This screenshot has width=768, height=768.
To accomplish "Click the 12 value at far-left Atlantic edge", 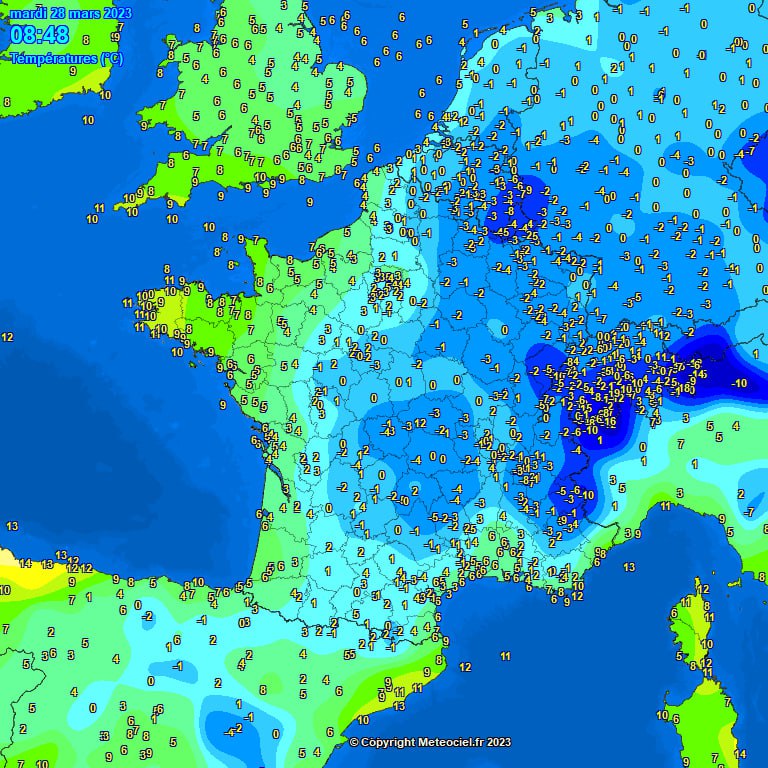I will pos(7,337).
